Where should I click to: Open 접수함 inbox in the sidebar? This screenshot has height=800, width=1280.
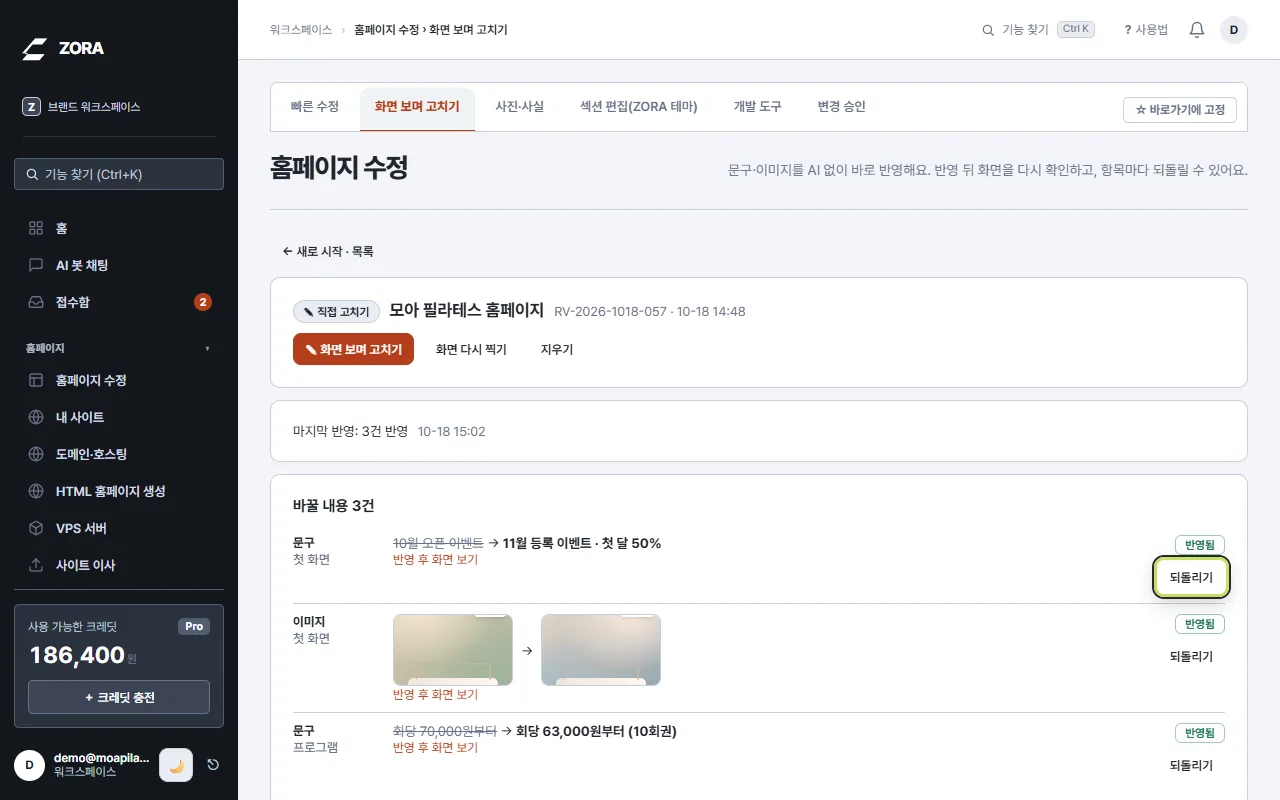pos(119,302)
